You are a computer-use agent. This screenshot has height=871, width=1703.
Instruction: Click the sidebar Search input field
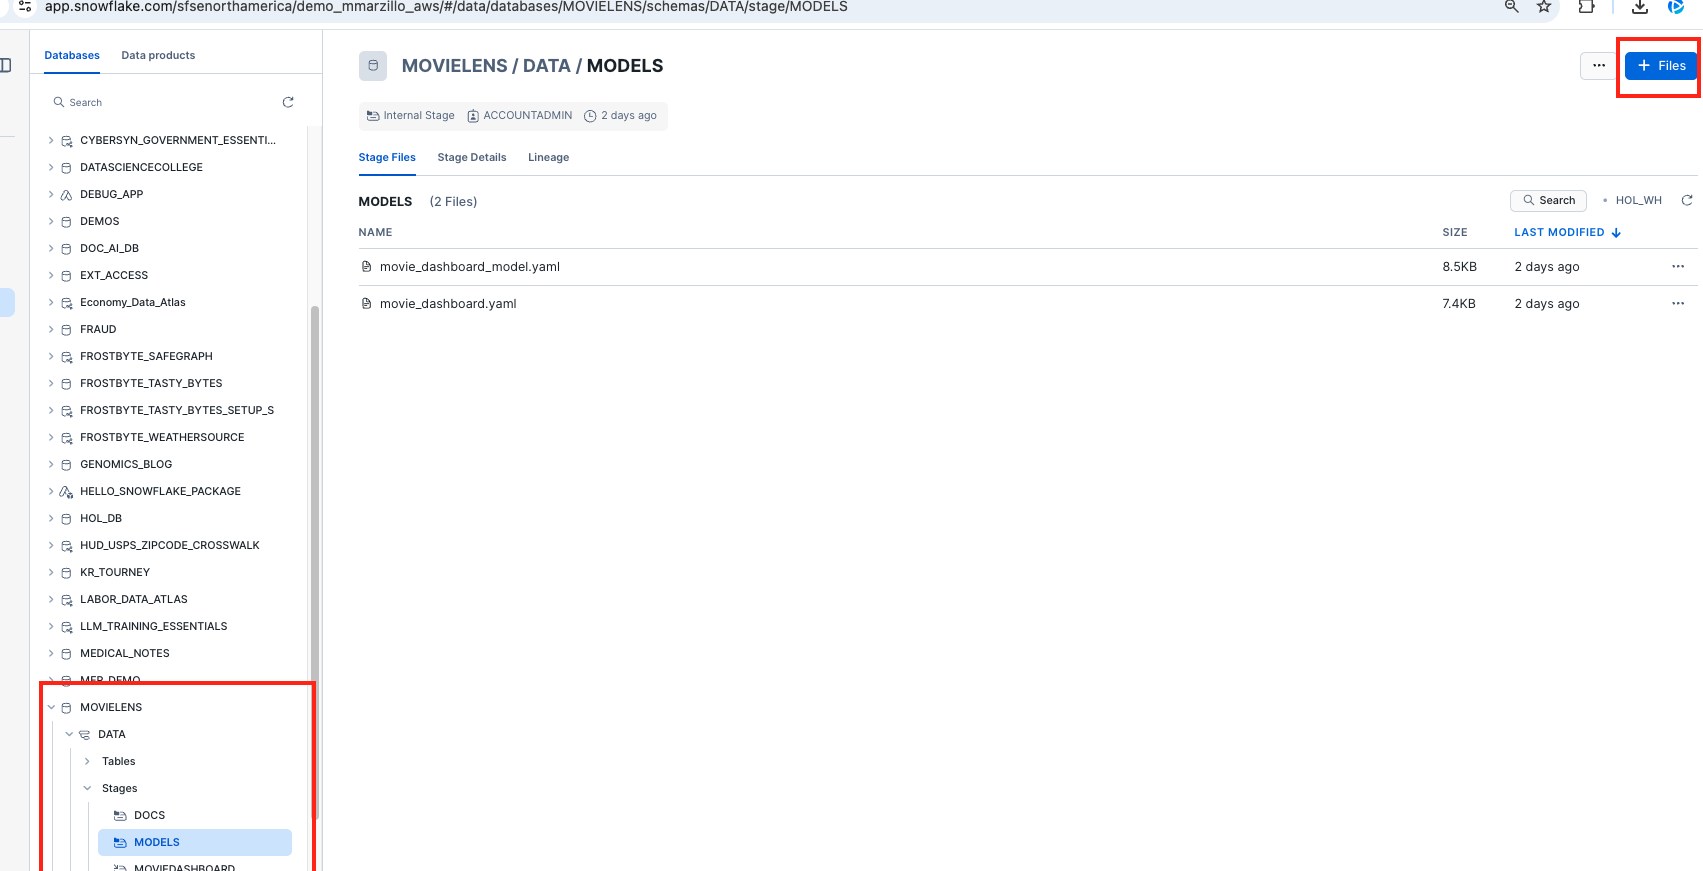[x=165, y=103]
